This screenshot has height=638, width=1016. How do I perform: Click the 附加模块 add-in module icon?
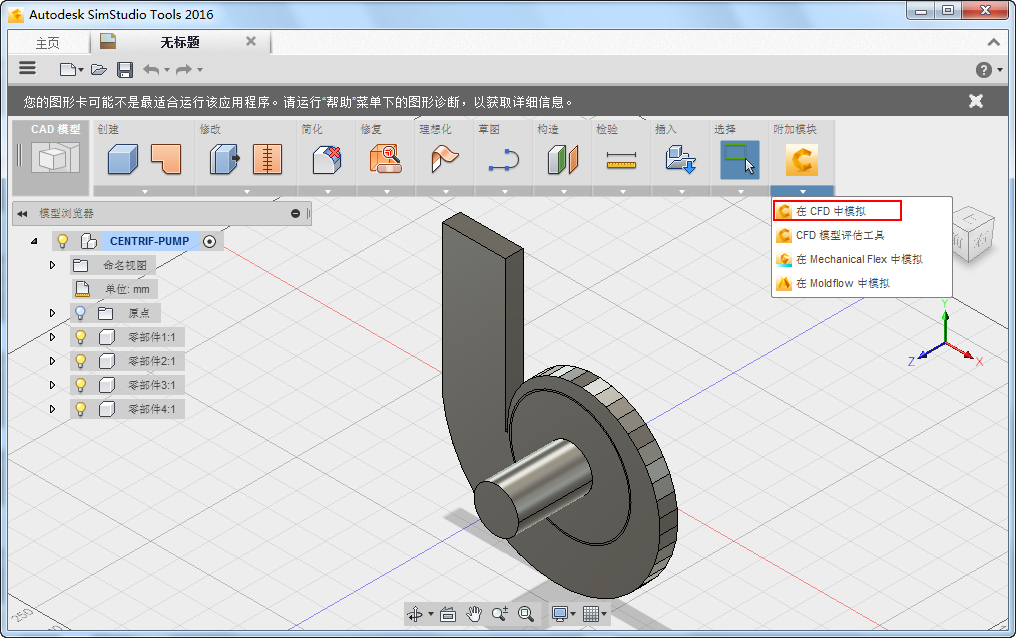(802, 160)
